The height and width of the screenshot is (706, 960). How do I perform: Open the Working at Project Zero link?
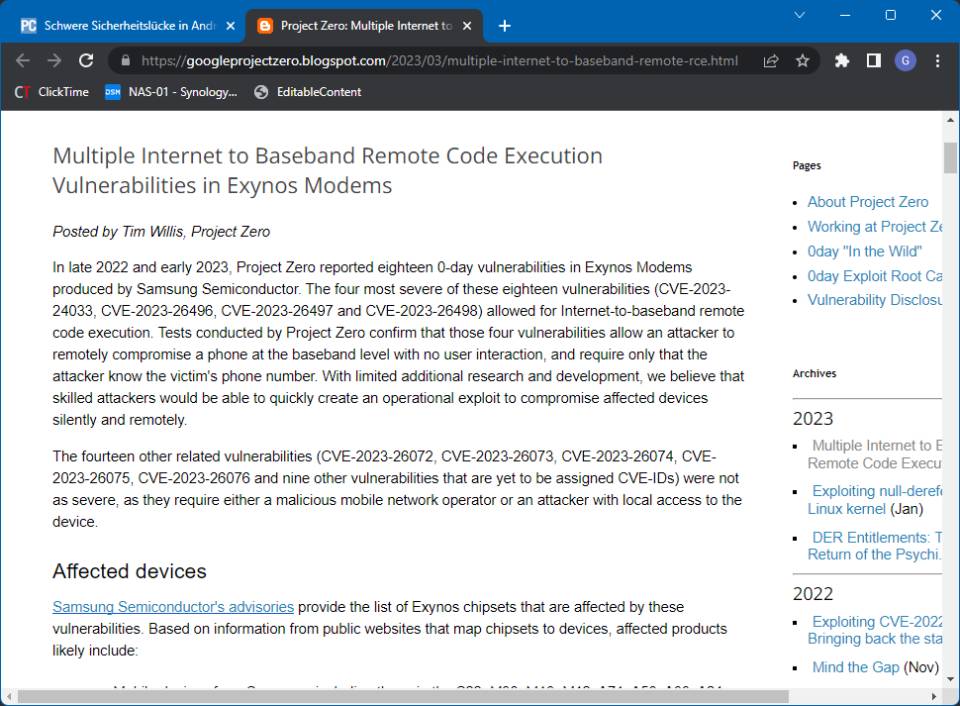click(875, 227)
